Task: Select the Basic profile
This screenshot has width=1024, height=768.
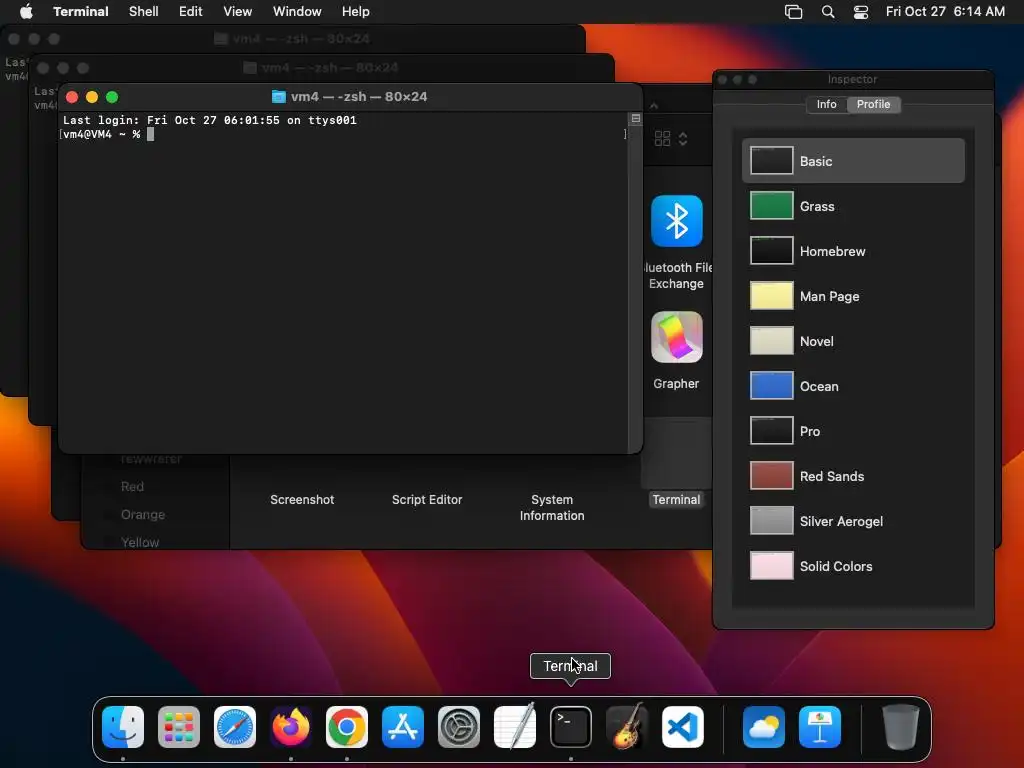Action: pyautogui.click(x=853, y=161)
